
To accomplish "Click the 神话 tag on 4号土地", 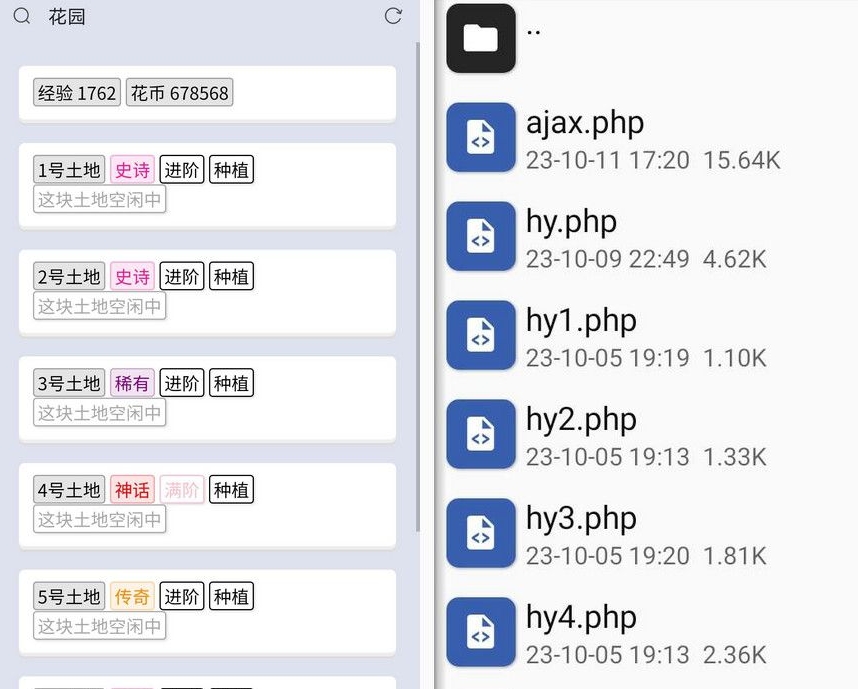I will click(x=132, y=490).
